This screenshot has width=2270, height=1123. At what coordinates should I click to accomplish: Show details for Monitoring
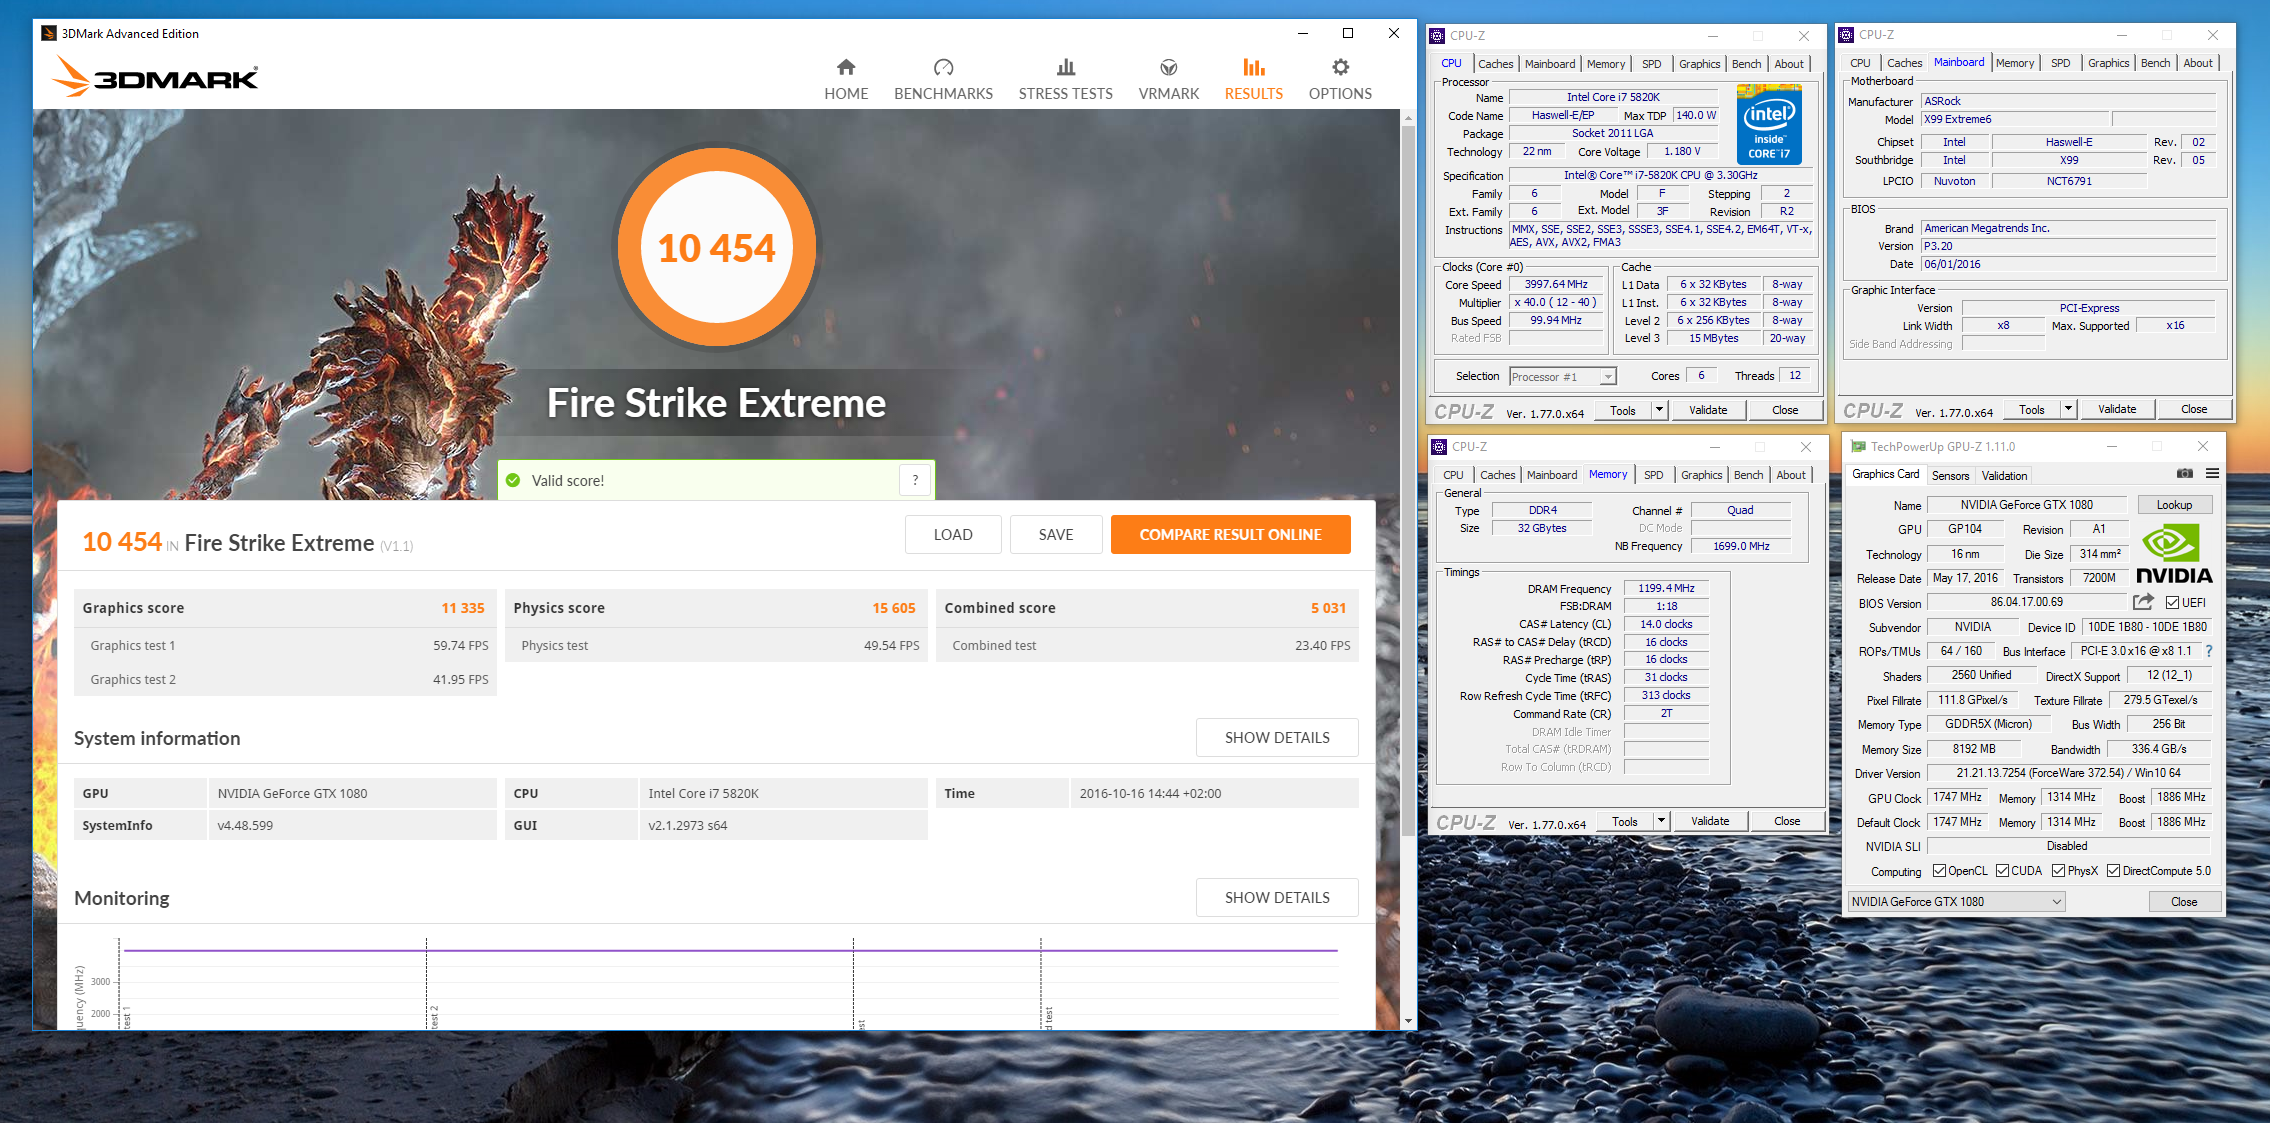tap(1277, 898)
